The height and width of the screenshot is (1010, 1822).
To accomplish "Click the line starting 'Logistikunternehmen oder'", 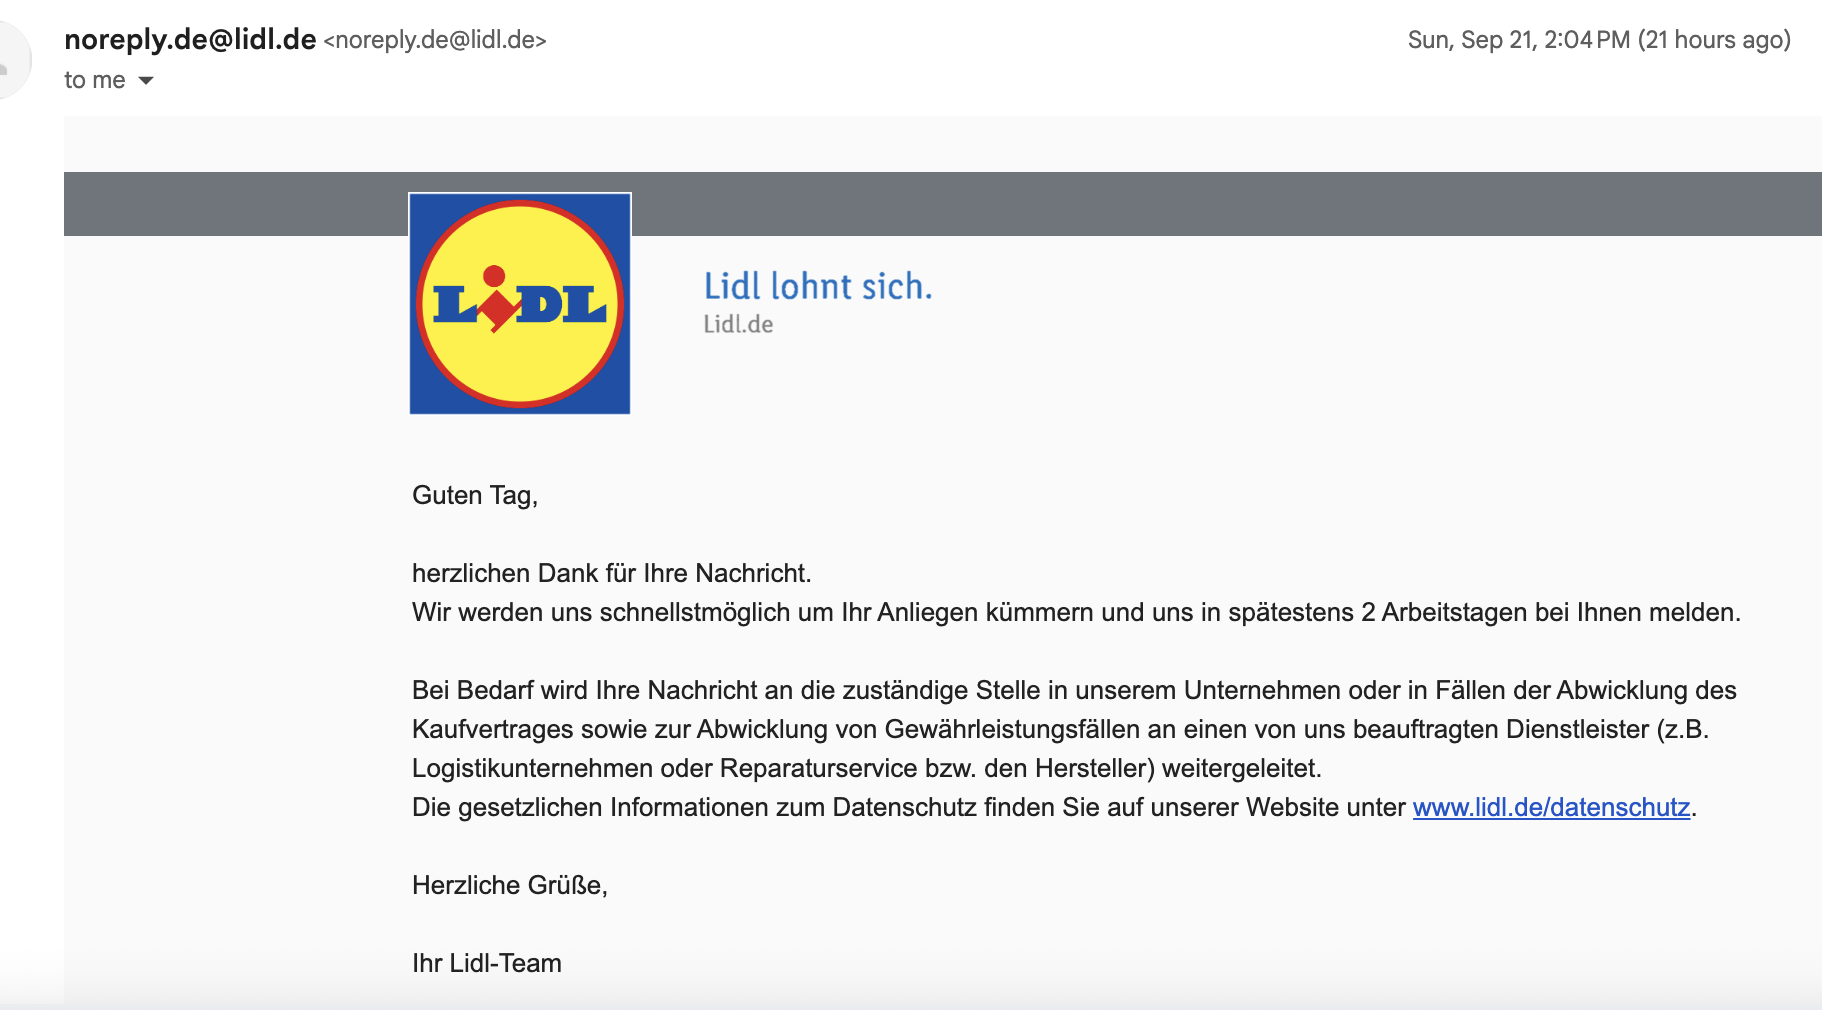I will [867, 768].
